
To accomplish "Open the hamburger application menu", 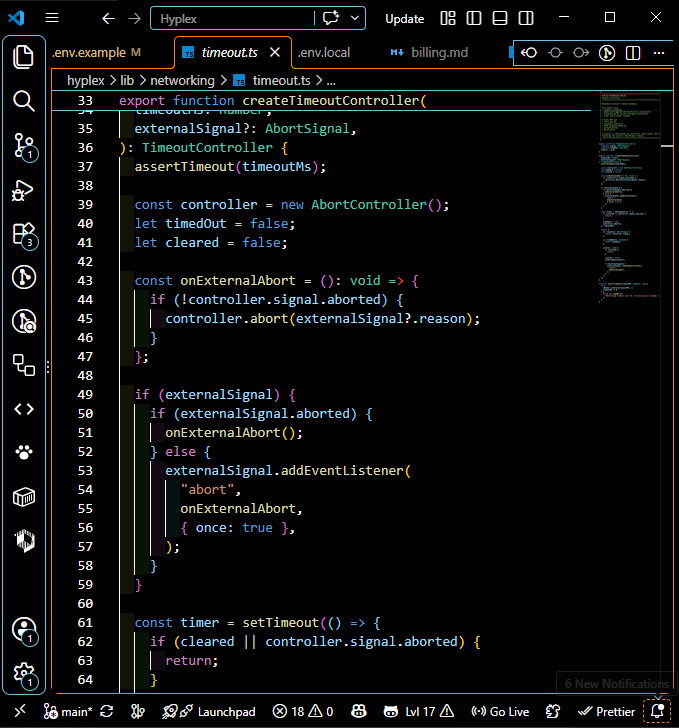I will point(52,18).
